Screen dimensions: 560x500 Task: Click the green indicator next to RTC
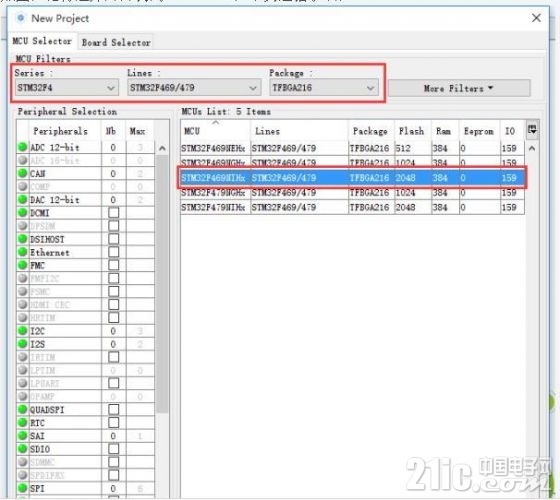click(22, 422)
